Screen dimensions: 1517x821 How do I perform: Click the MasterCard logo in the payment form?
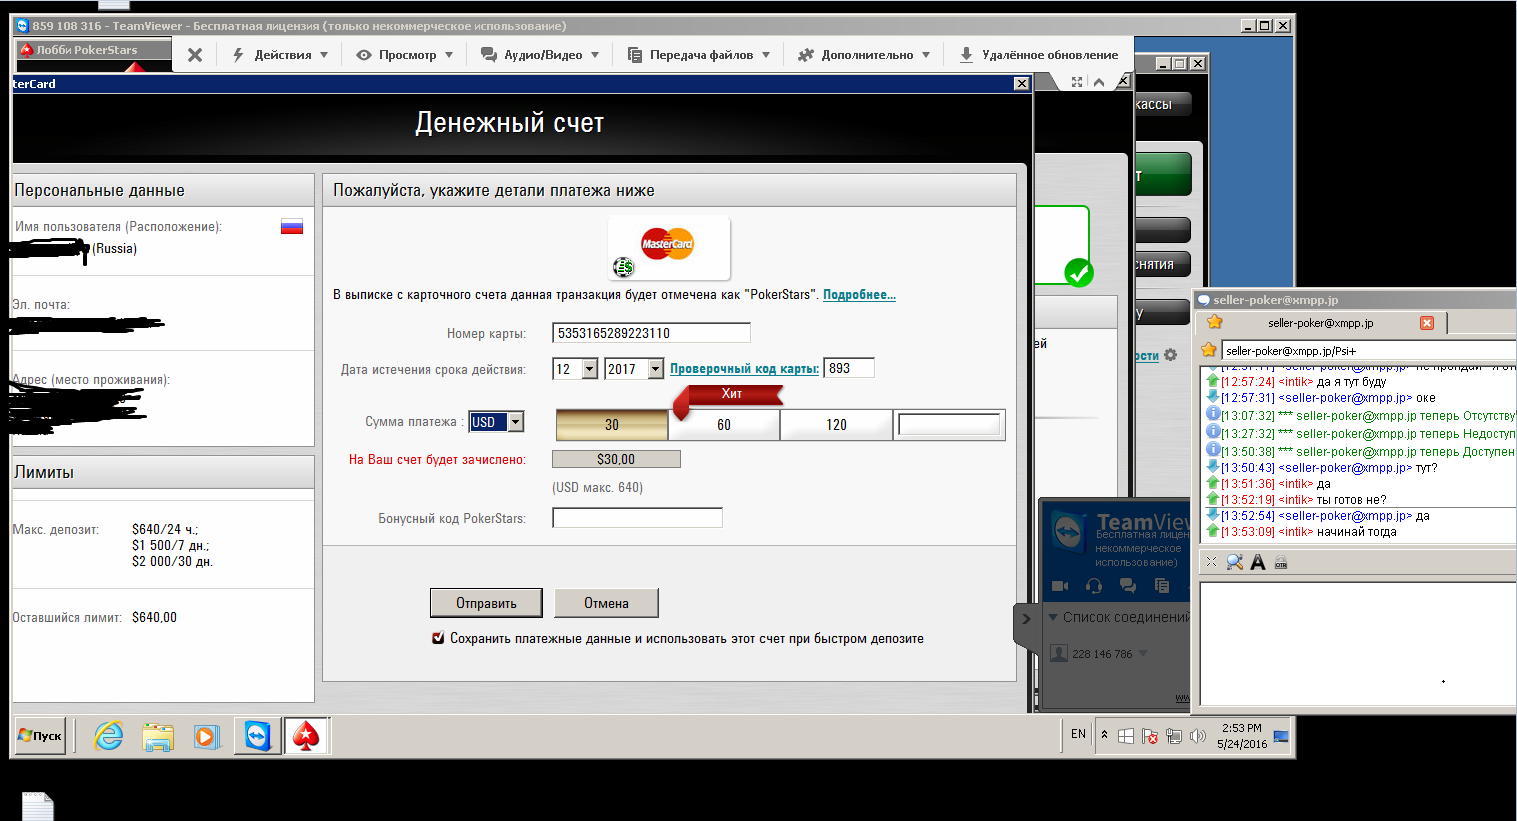pyautogui.click(x=667, y=243)
